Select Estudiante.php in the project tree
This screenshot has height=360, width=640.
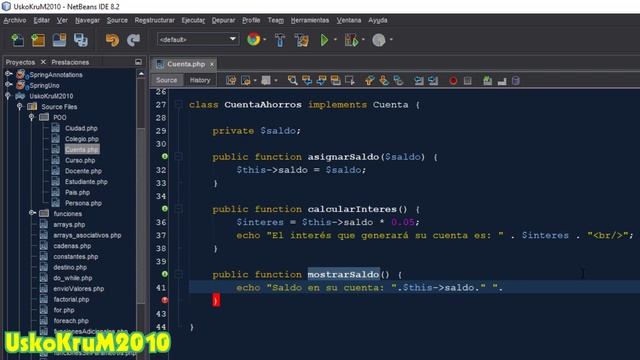click(x=86, y=182)
